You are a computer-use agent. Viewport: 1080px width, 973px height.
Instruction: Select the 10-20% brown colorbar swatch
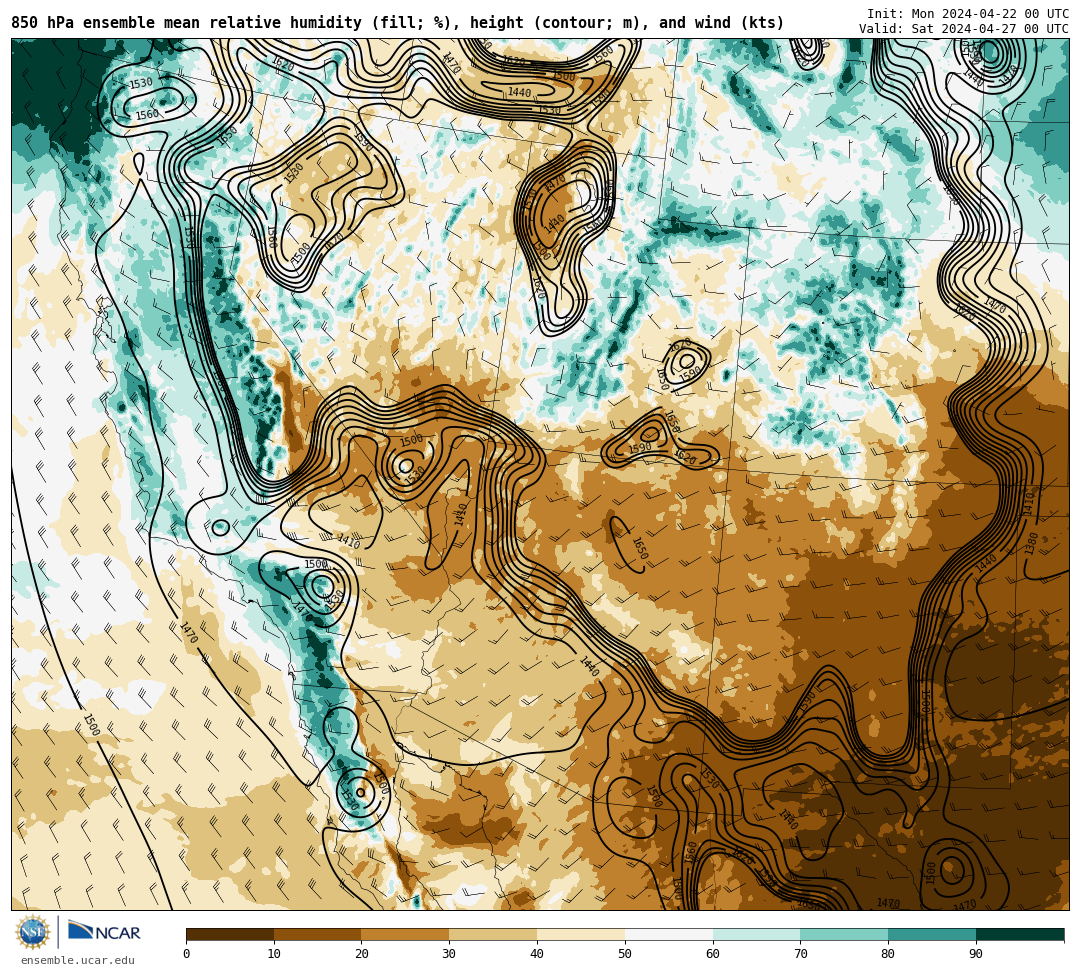[x=318, y=934]
